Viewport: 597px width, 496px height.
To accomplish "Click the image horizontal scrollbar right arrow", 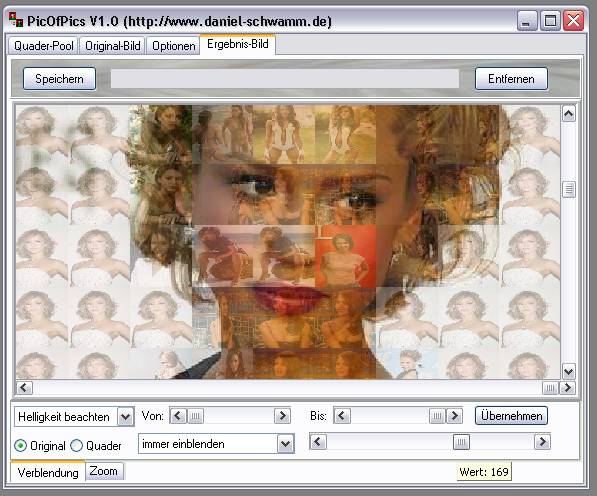I will click(x=567, y=388).
